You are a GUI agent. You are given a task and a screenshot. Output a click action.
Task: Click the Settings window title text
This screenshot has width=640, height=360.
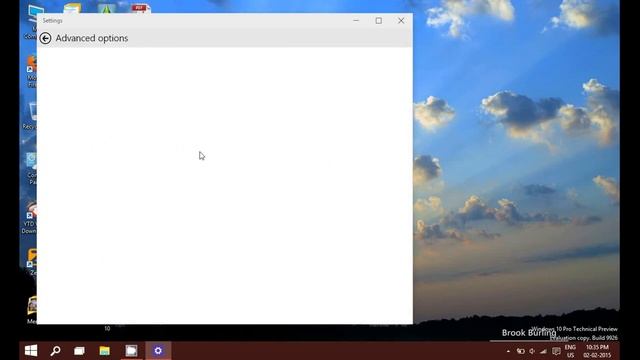tap(52, 20)
